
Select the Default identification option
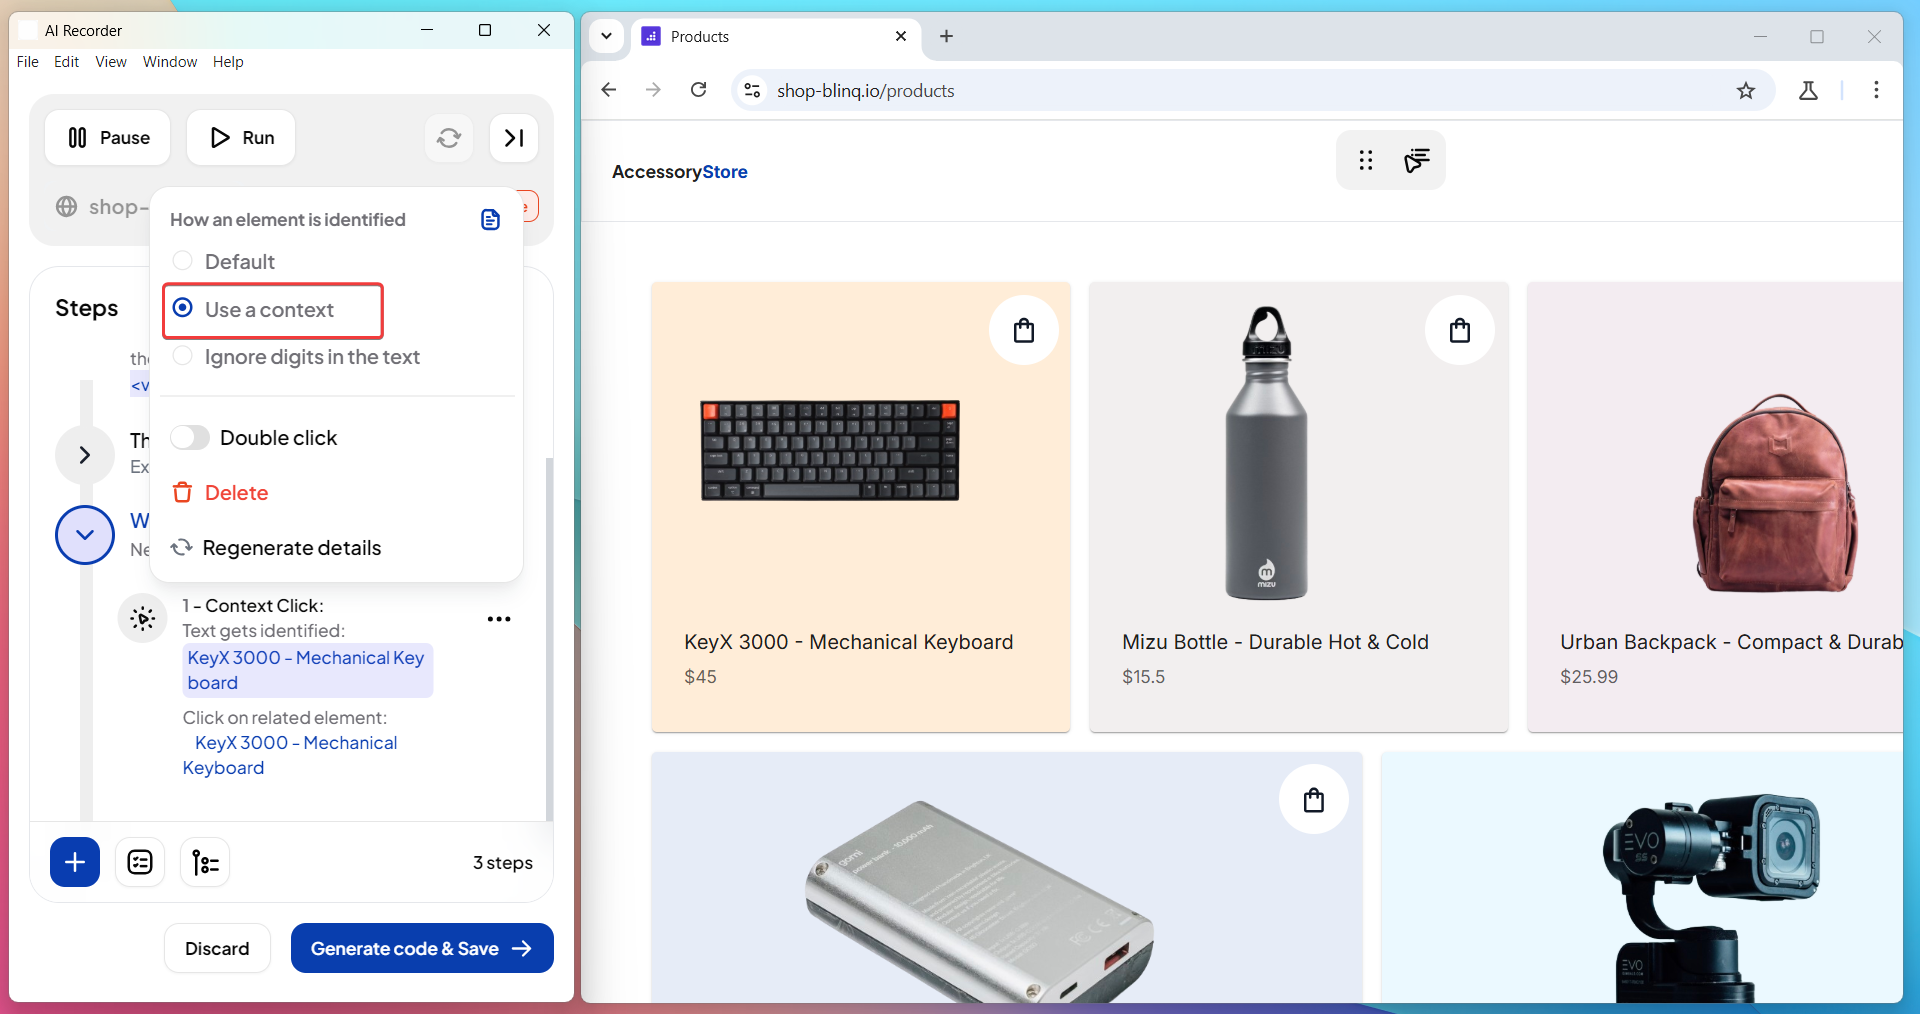click(x=183, y=261)
